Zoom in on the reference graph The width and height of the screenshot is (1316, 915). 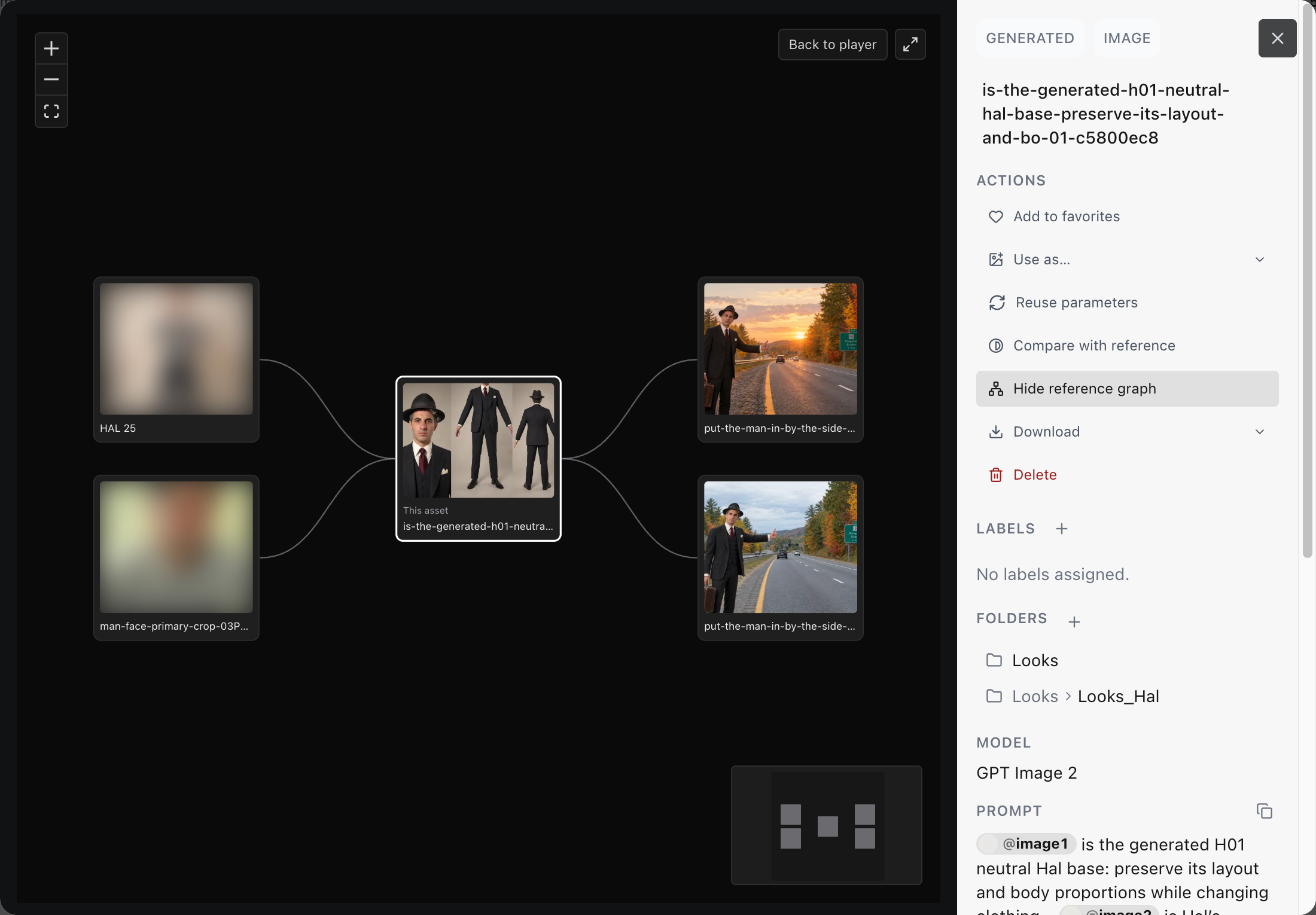pyautogui.click(x=51, y=48)
